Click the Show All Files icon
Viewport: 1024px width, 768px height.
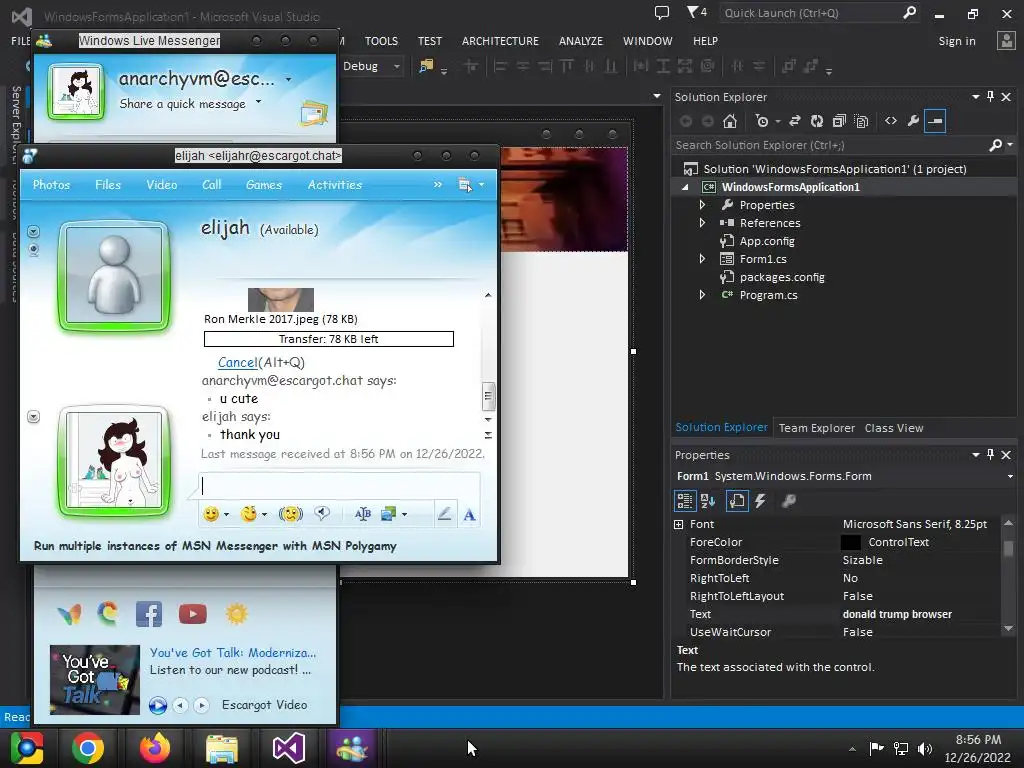point(861,121)
